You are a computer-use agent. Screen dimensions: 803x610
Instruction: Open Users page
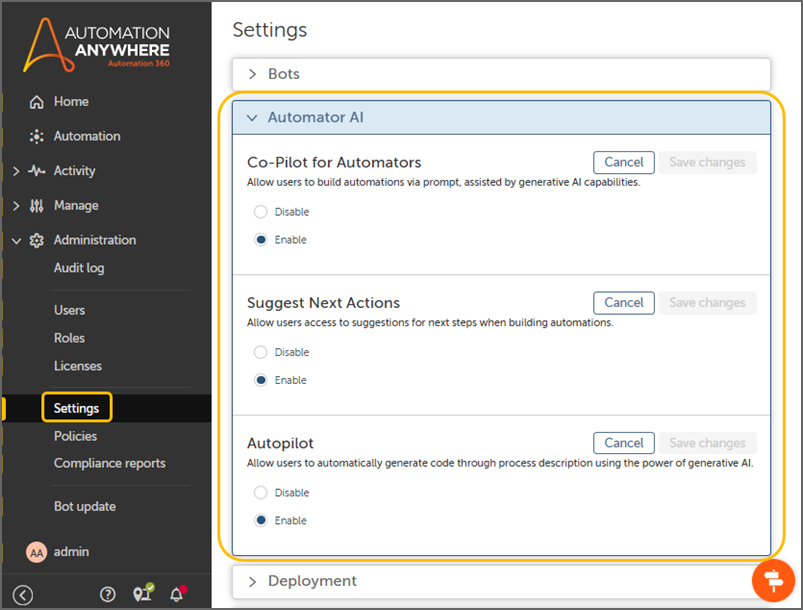[70, 310]
